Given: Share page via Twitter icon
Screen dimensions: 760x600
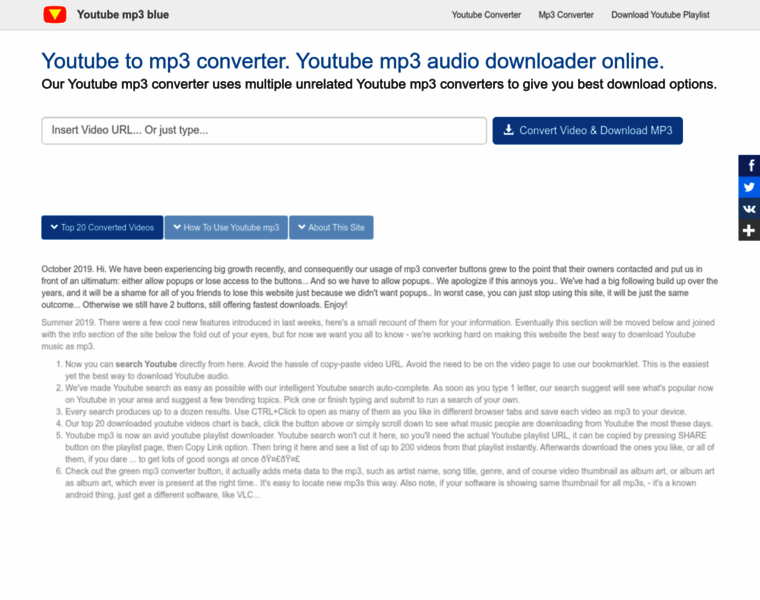Looking at the screenshot, I should point(749,187).
